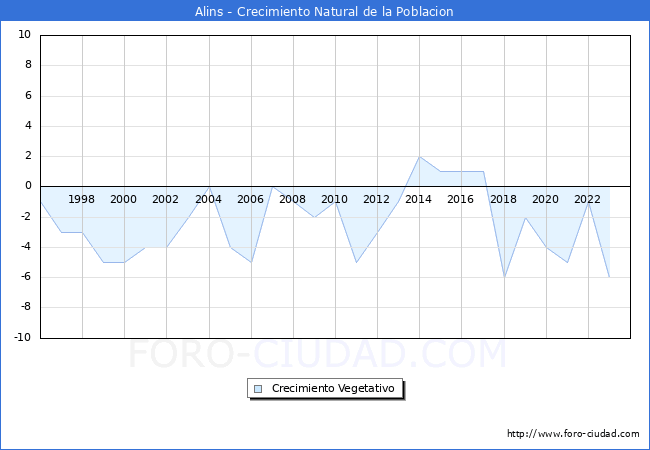Click the y-axis value 2
Viewport: 650px width, 450px height.
pos(28,156)
